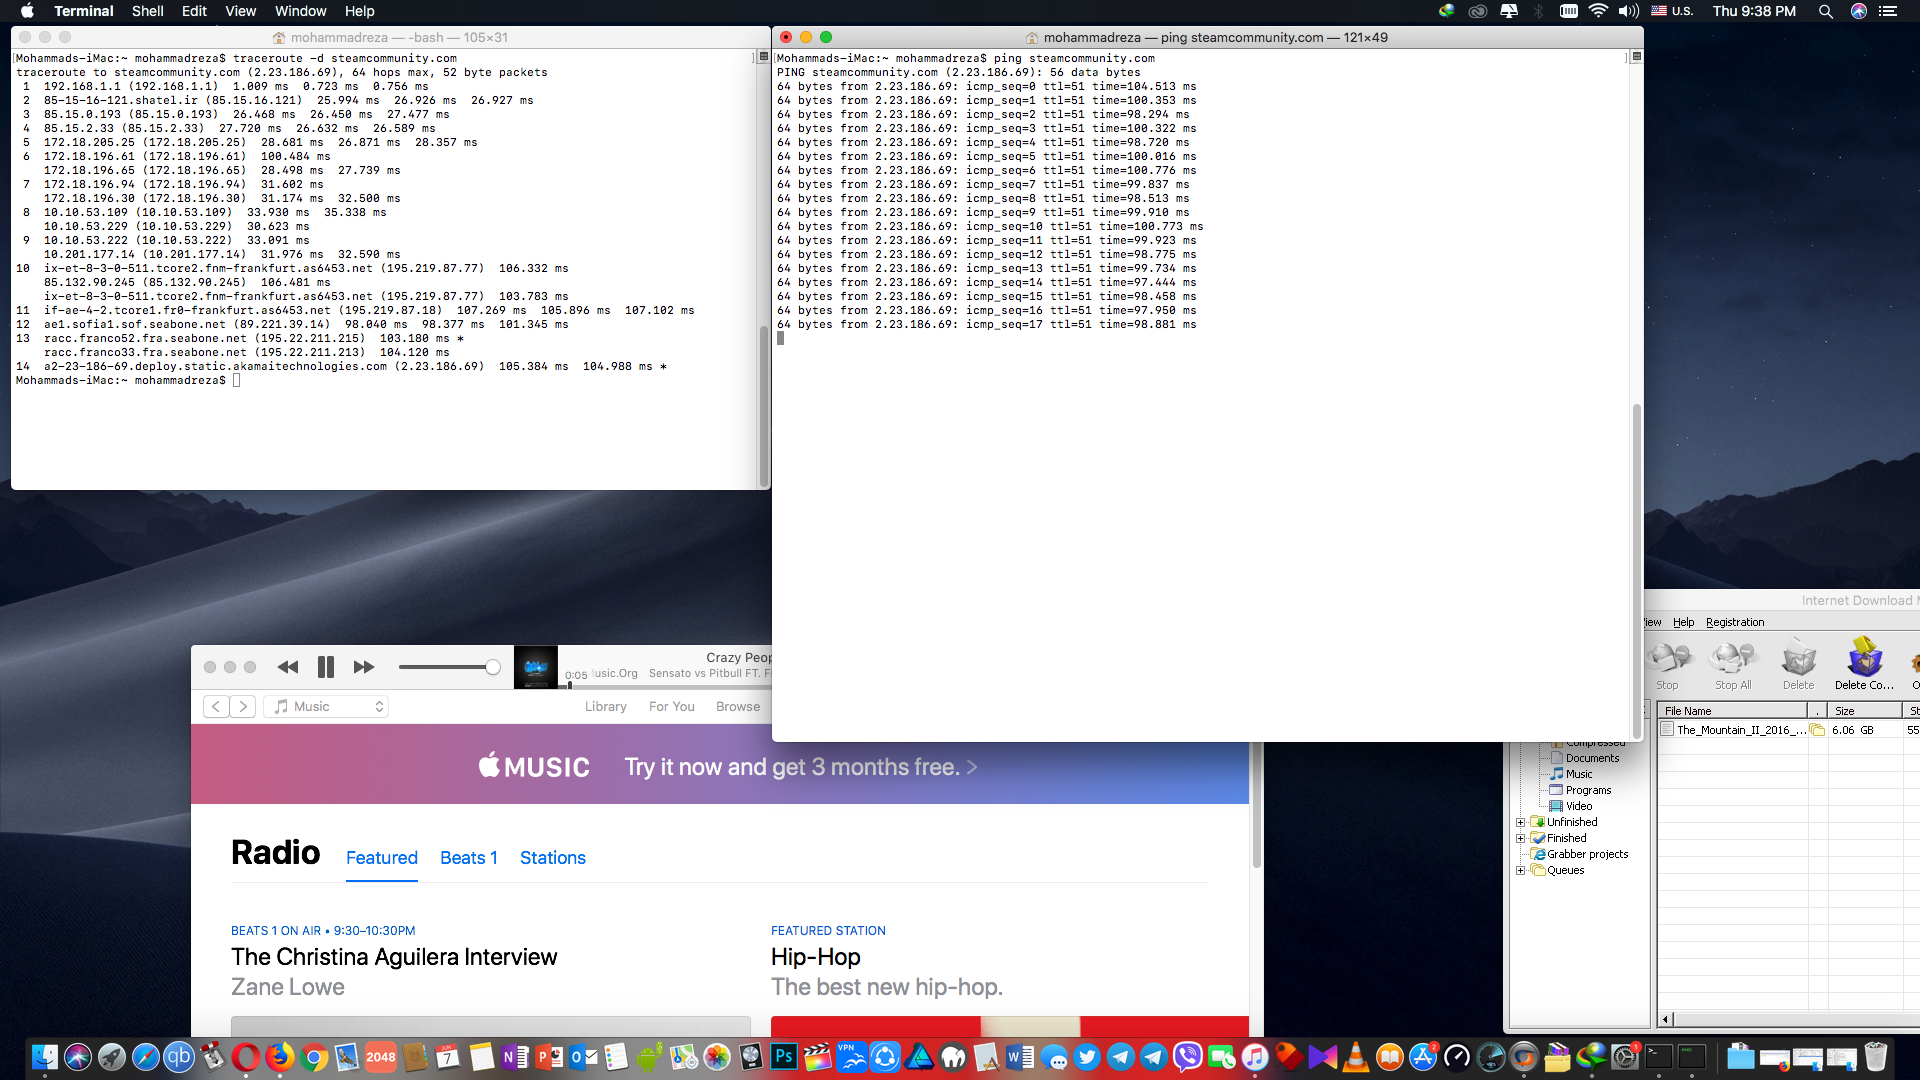Image resolution: width=1920 pixels, height=1080 pixels.
Task: Open The Christina Aguilera Interview show
Action: tap(394, 957)
